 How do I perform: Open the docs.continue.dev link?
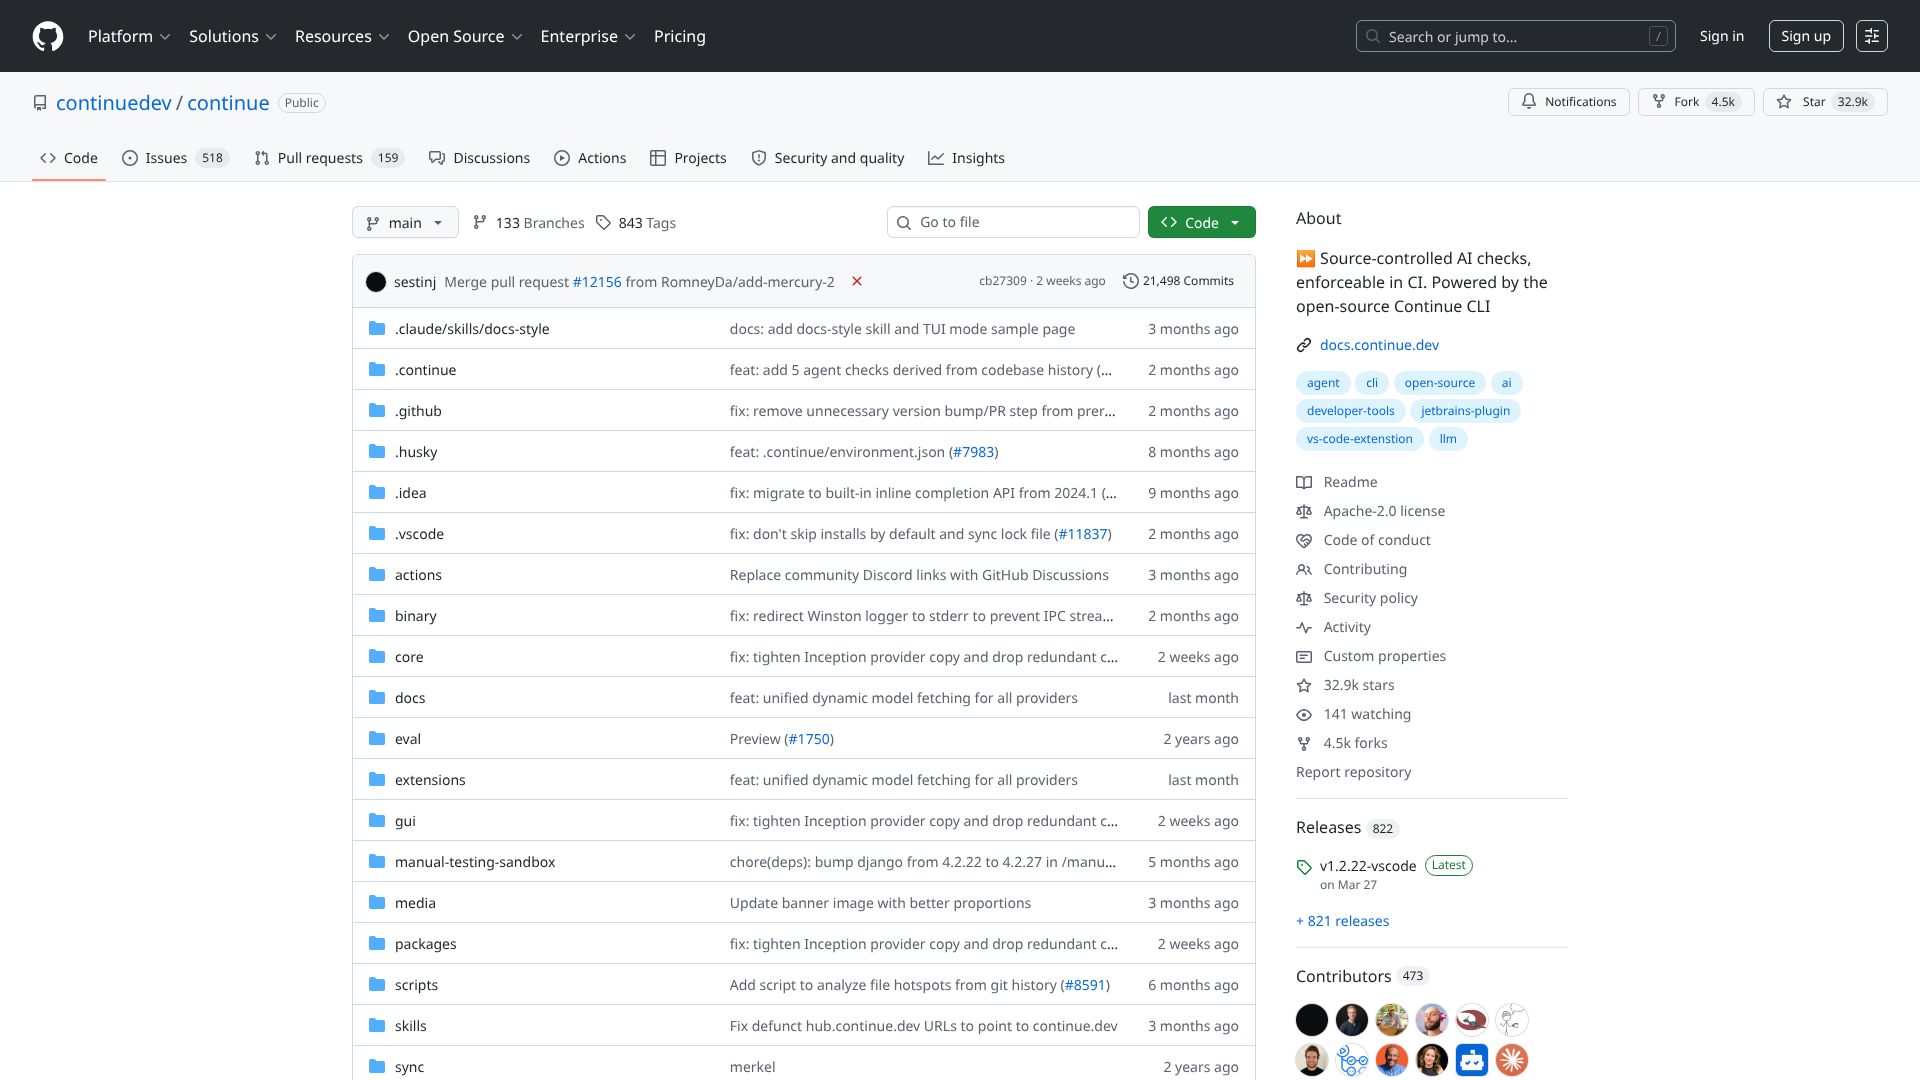coord(1379,345)
